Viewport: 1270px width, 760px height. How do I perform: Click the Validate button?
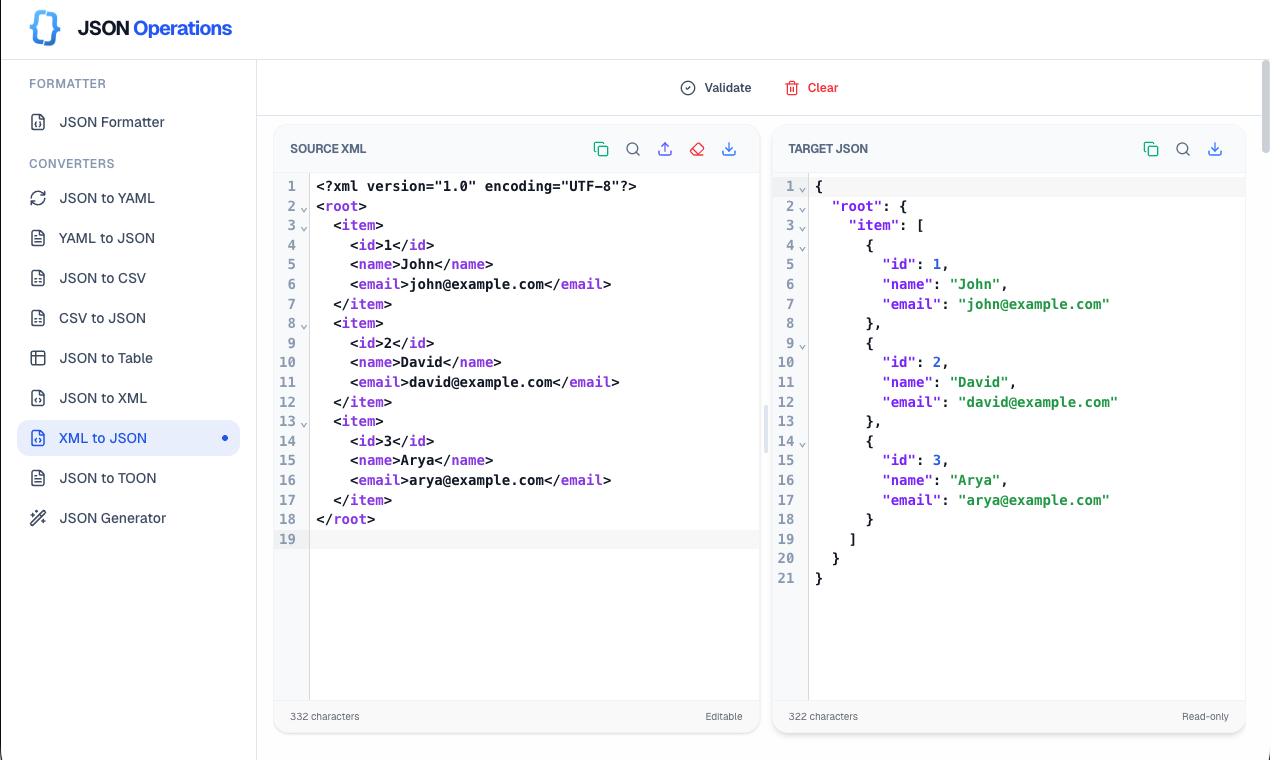click(x=716, y=87)
